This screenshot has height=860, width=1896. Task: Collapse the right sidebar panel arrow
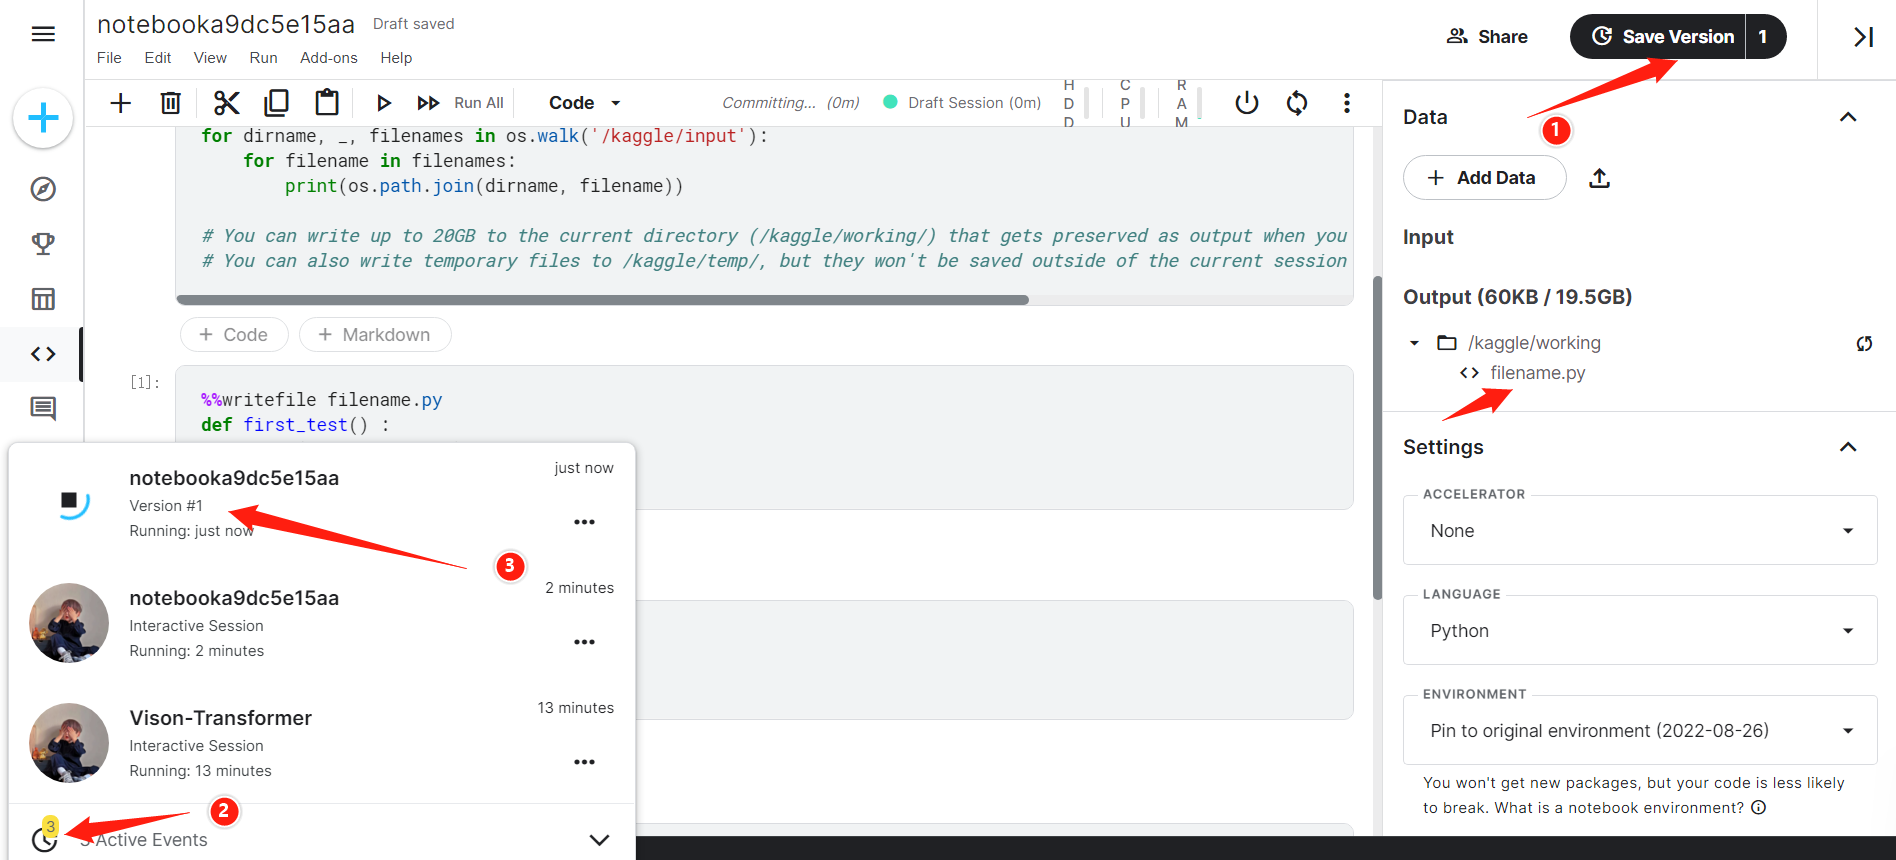(x=1863, y=37)
